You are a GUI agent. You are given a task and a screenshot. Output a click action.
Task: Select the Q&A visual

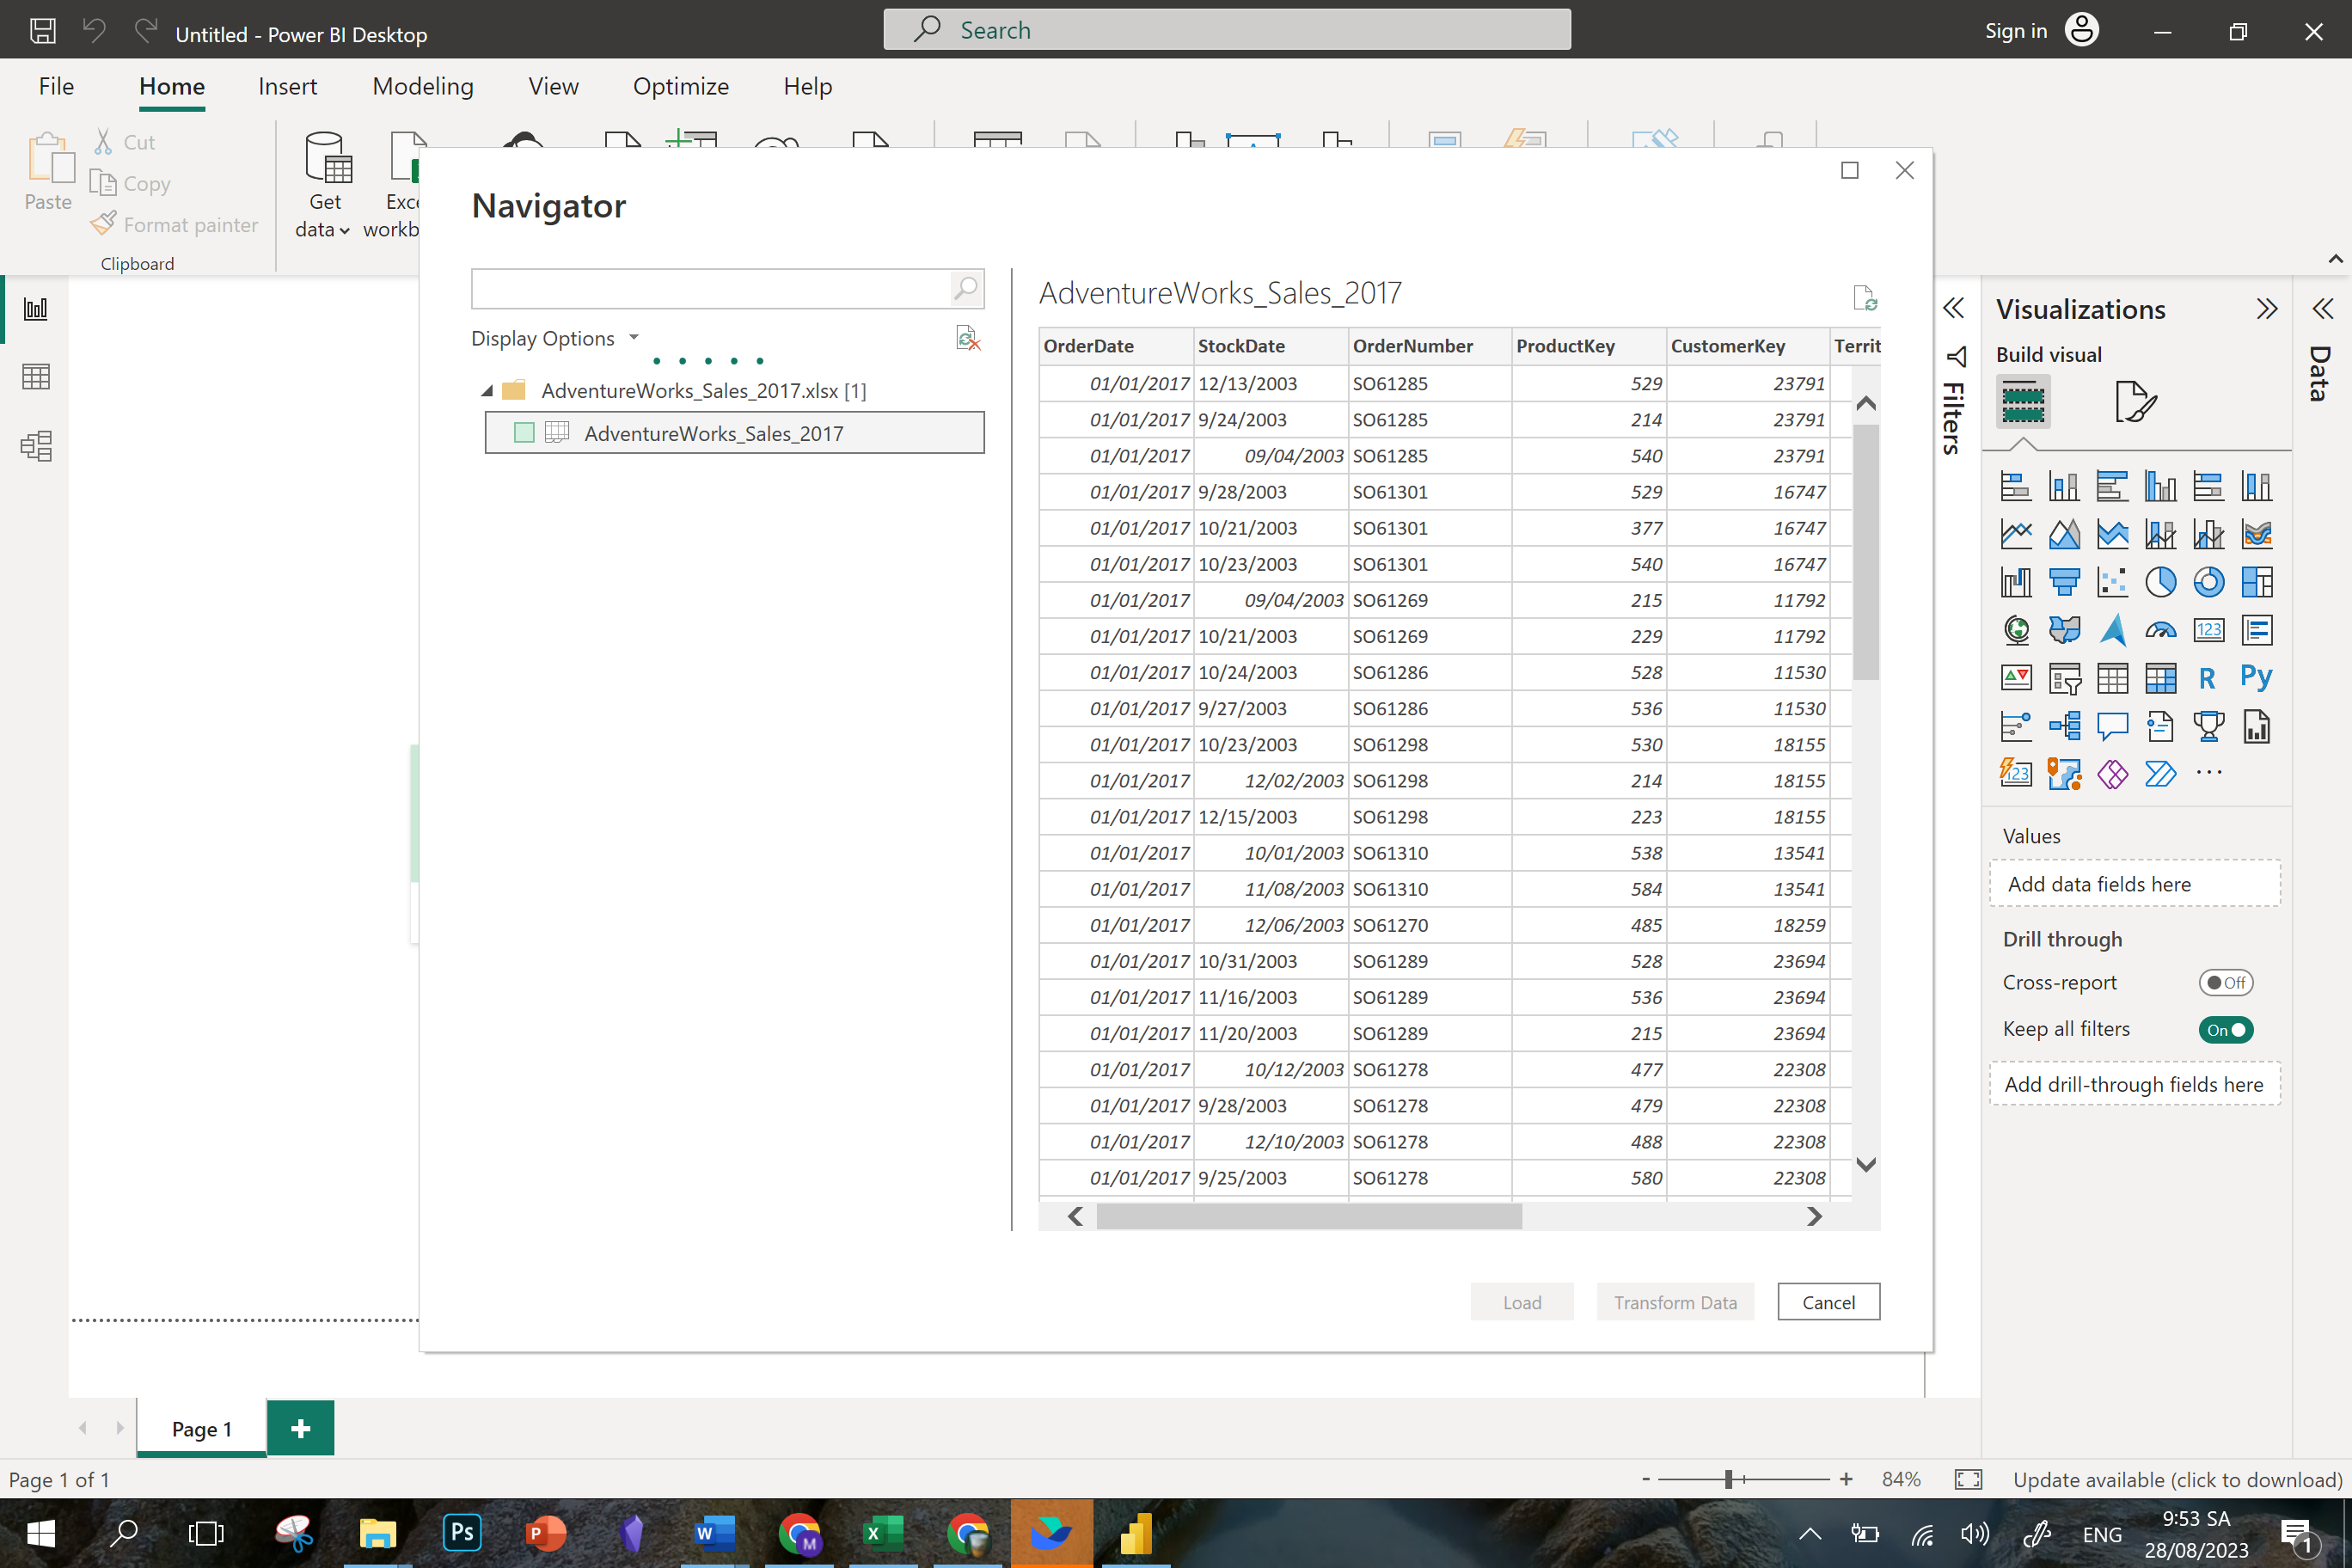coord(2112,726)
